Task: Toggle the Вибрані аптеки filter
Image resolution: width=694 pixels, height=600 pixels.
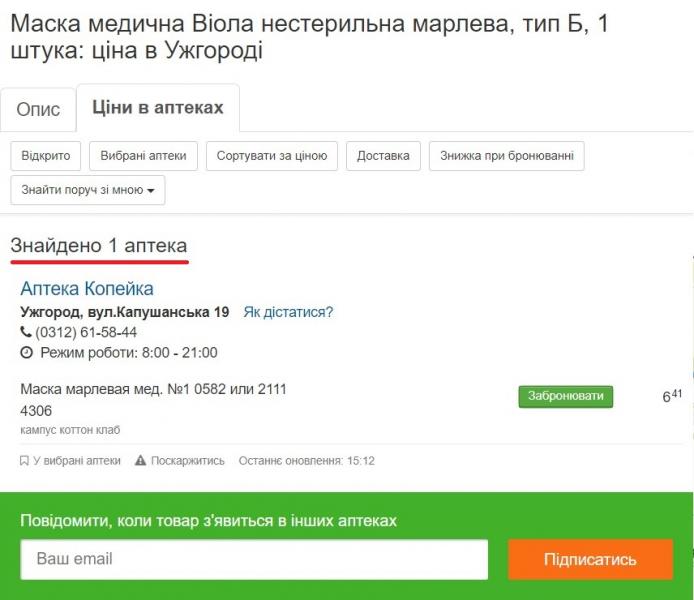Action: point(143,156)
